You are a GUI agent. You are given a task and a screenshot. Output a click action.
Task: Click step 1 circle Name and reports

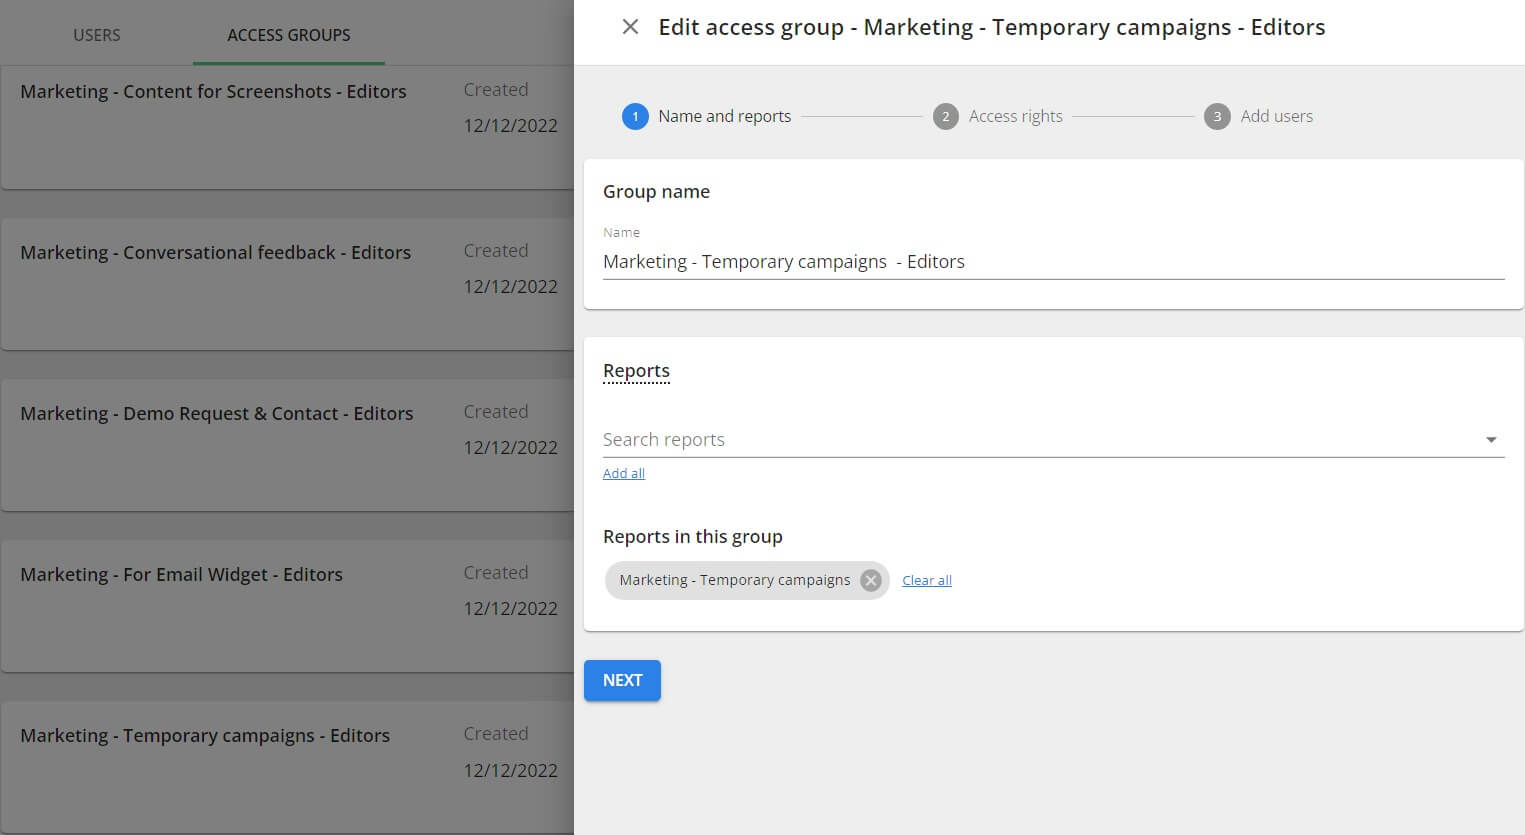635,116
